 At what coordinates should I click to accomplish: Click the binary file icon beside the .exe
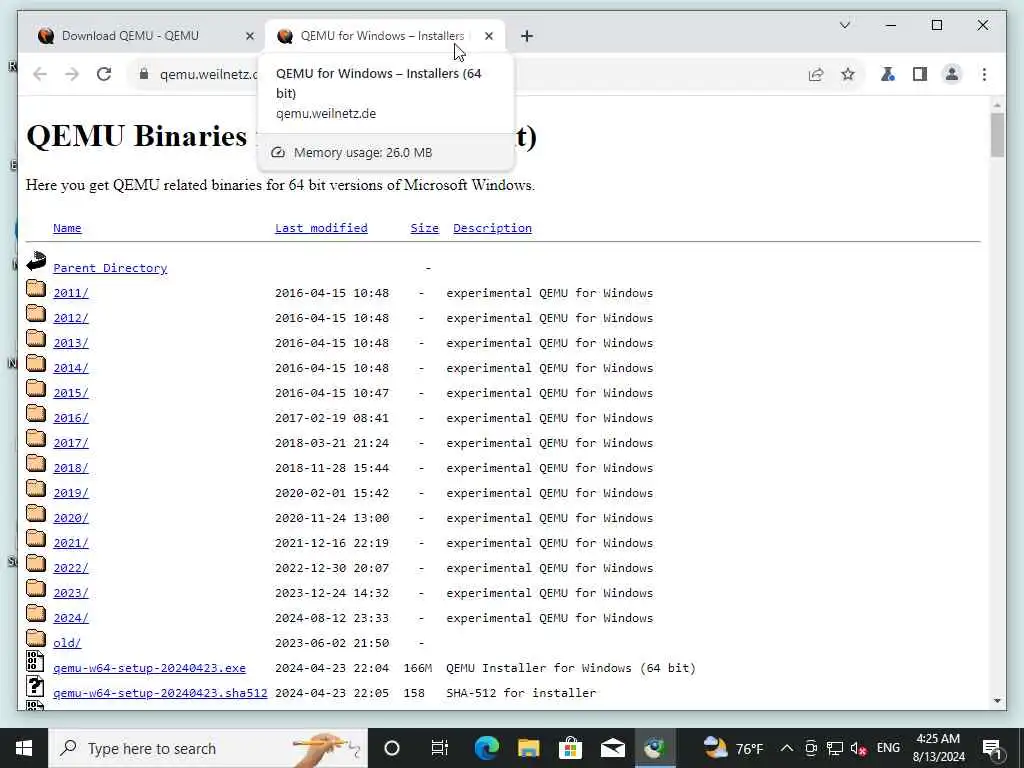[35, 662]
